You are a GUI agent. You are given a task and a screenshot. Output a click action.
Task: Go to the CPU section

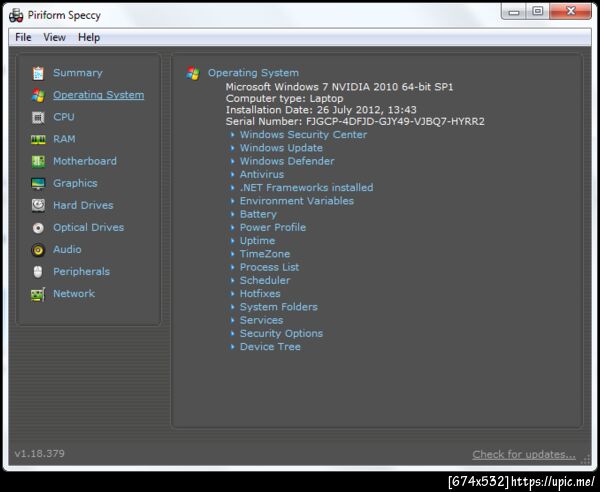[x=64, y=117]
